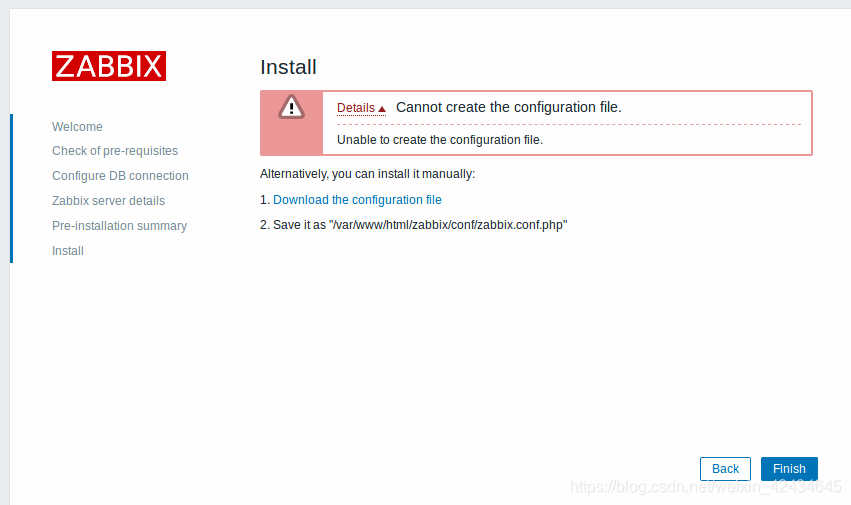Click the warning triangle icon in error box
Screen dimensions: 851x505
(x=291, y=107)
